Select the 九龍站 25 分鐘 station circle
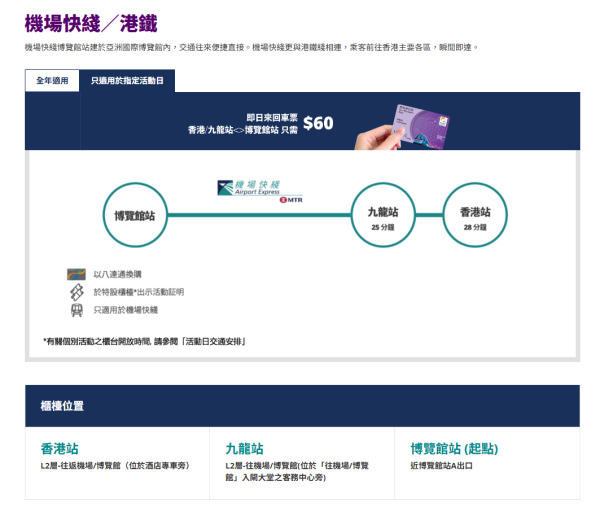This screenshot has width=600, height=516. [x=383, y=215]
